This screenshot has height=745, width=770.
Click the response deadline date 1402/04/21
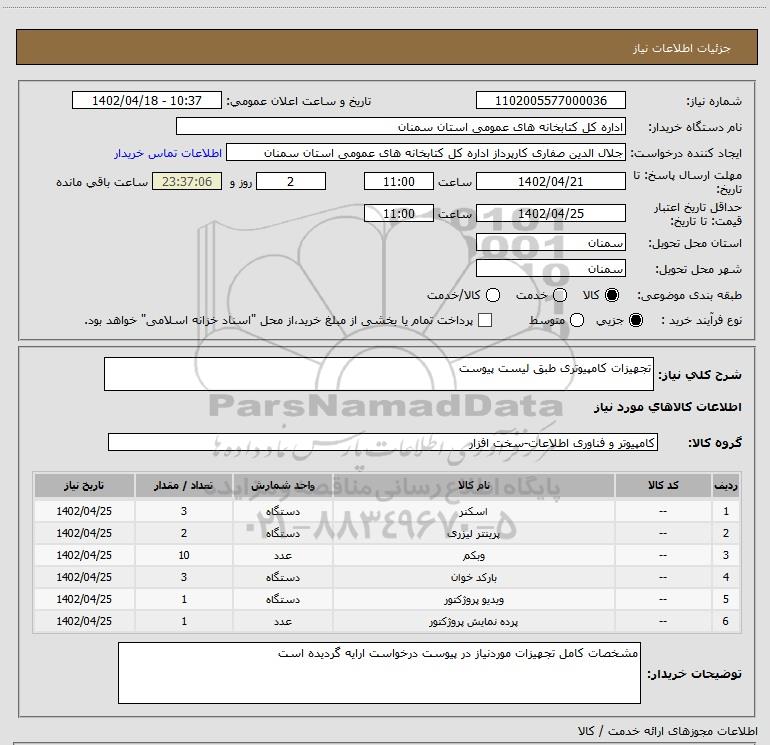[x=550, y=181]
